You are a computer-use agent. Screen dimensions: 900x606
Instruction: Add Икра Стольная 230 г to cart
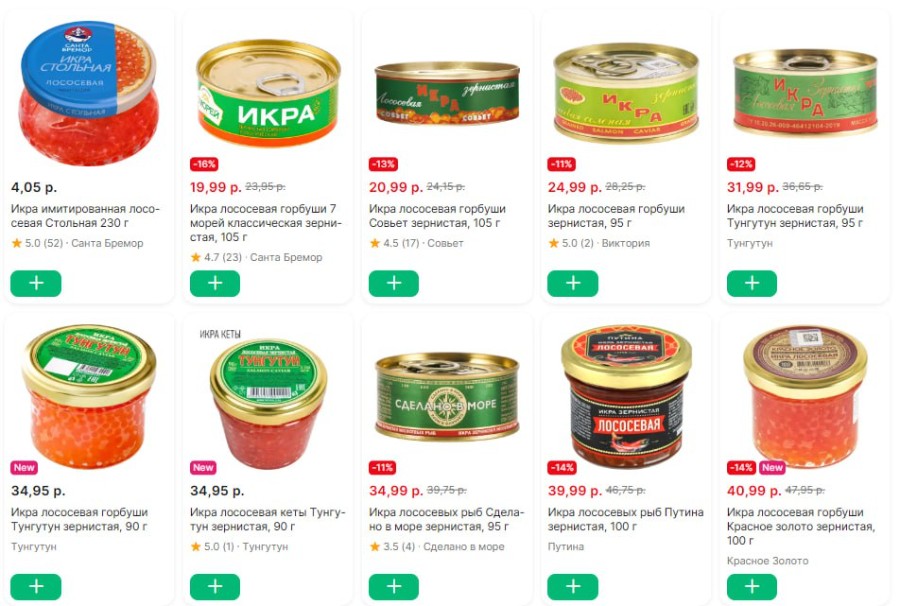[x=36, y=283]
